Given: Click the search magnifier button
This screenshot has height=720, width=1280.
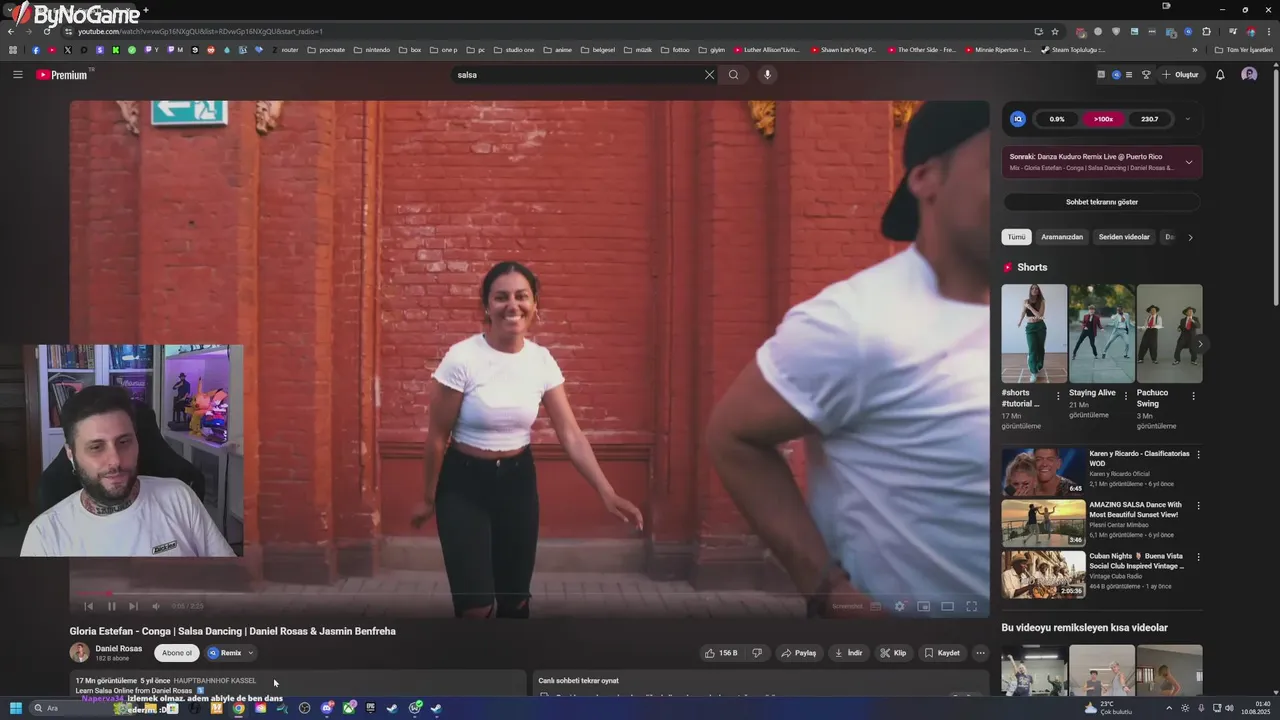Looking at the screenshot, I should click(734, 75).
